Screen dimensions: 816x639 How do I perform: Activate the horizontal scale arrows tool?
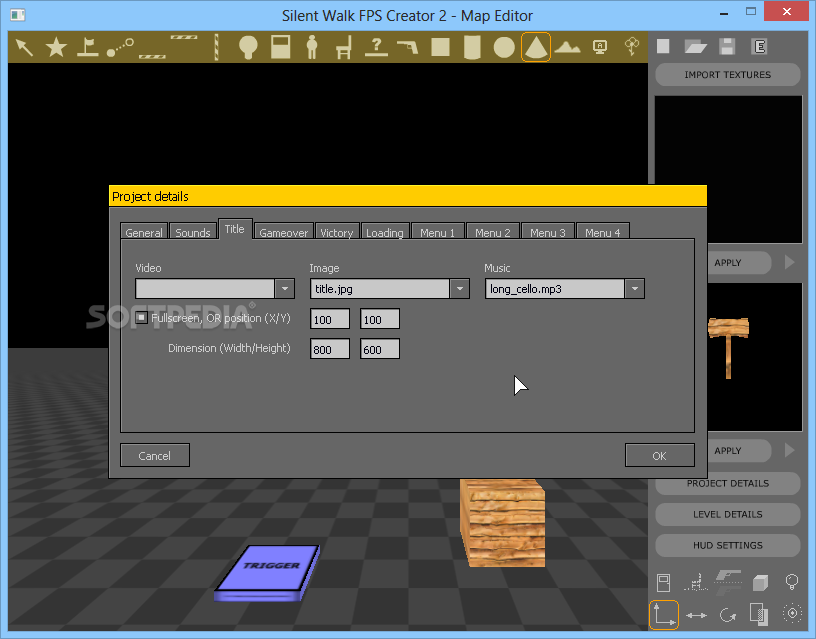tap(696, 615)
